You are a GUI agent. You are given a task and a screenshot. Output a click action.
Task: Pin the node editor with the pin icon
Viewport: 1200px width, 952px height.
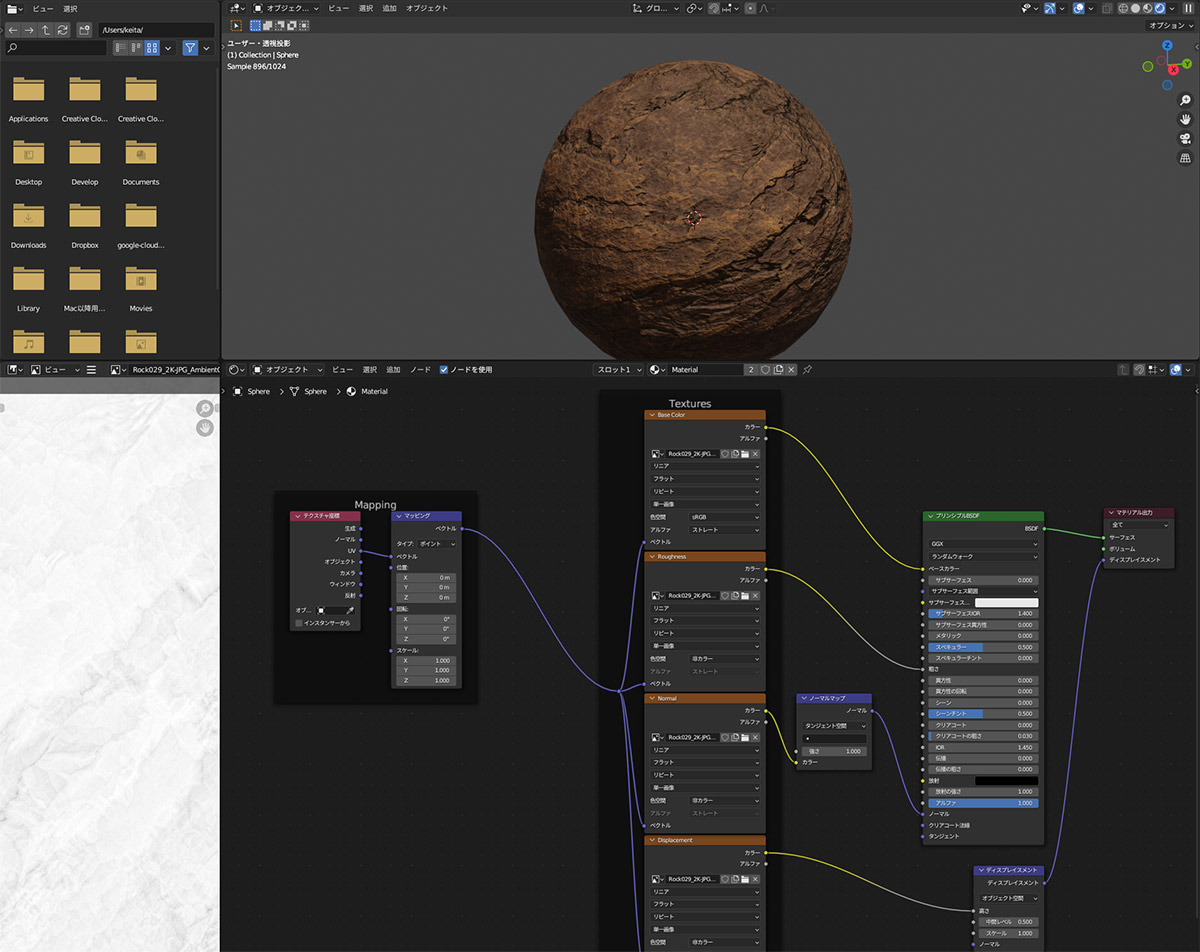(807, 369)
